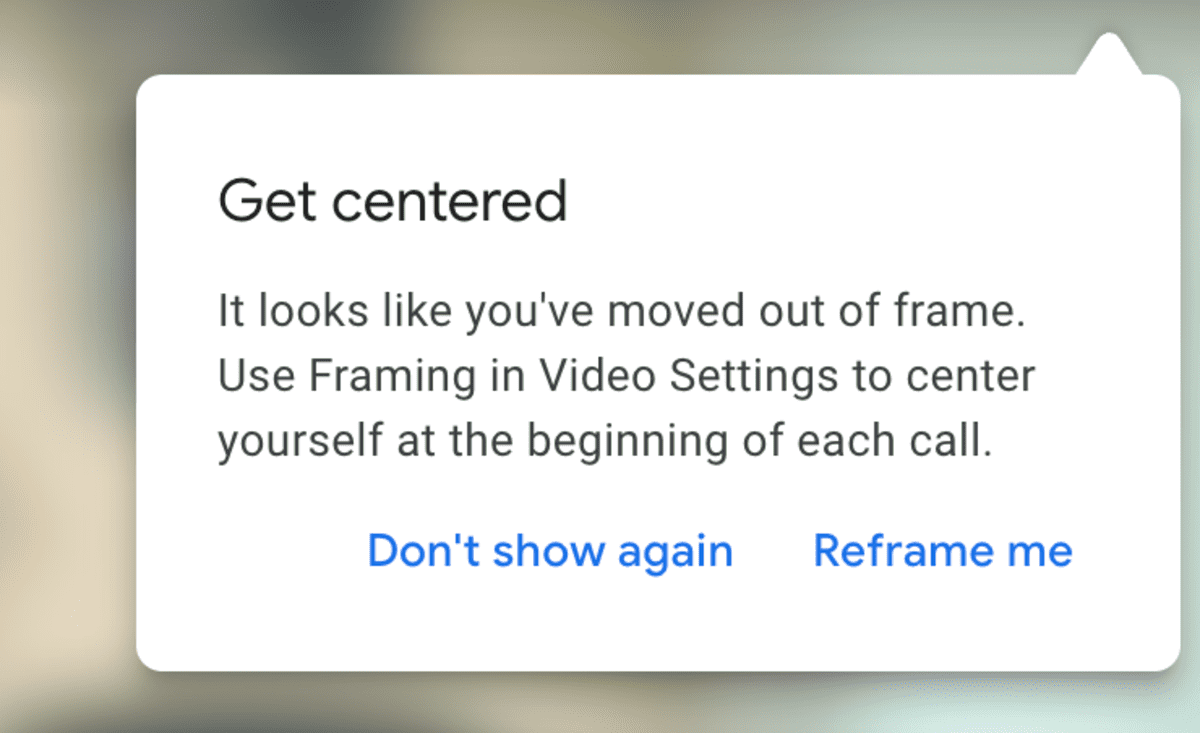Click empty white space between both blue buttons

[x=773, y=550]
